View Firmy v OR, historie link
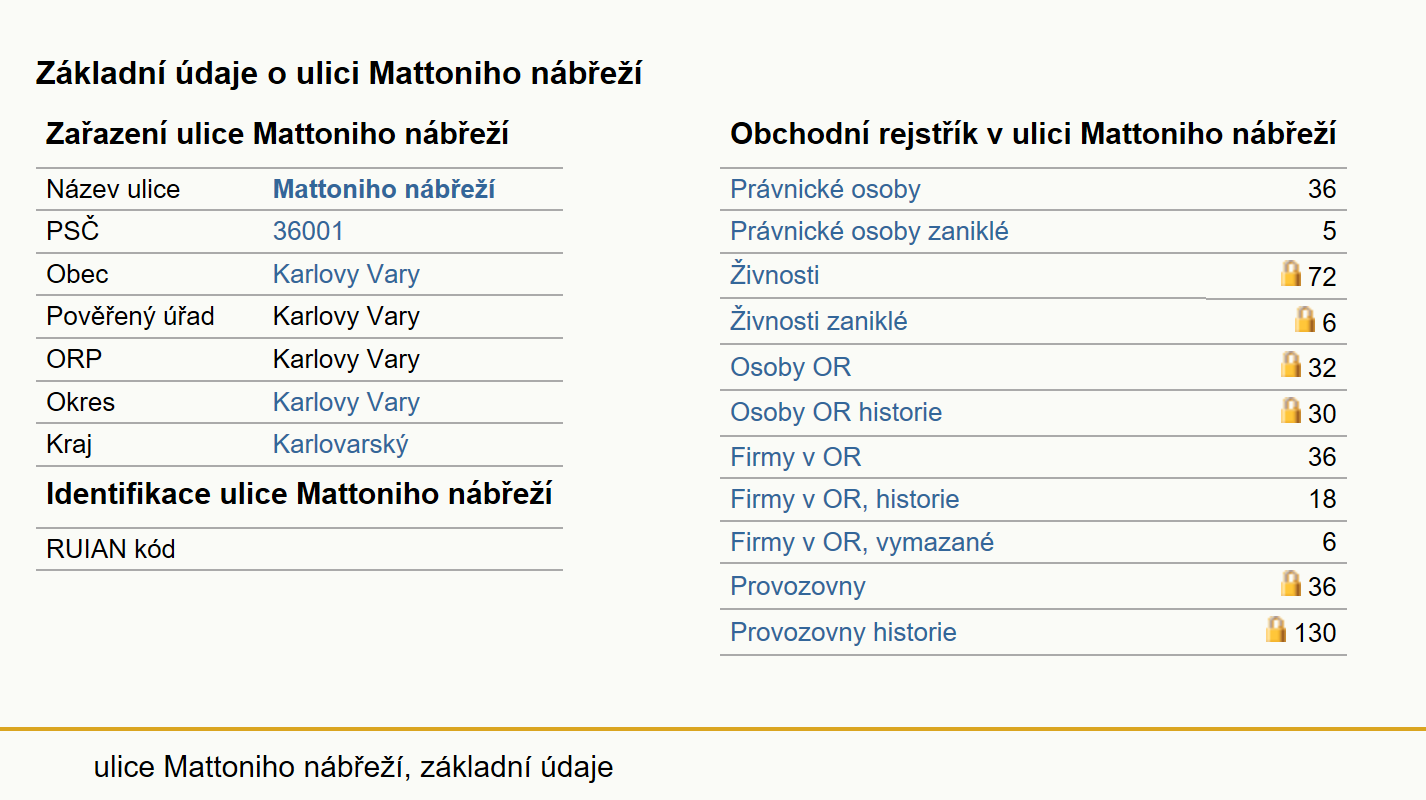Viewport: 1426px width, 800px height. click(845, 499)
